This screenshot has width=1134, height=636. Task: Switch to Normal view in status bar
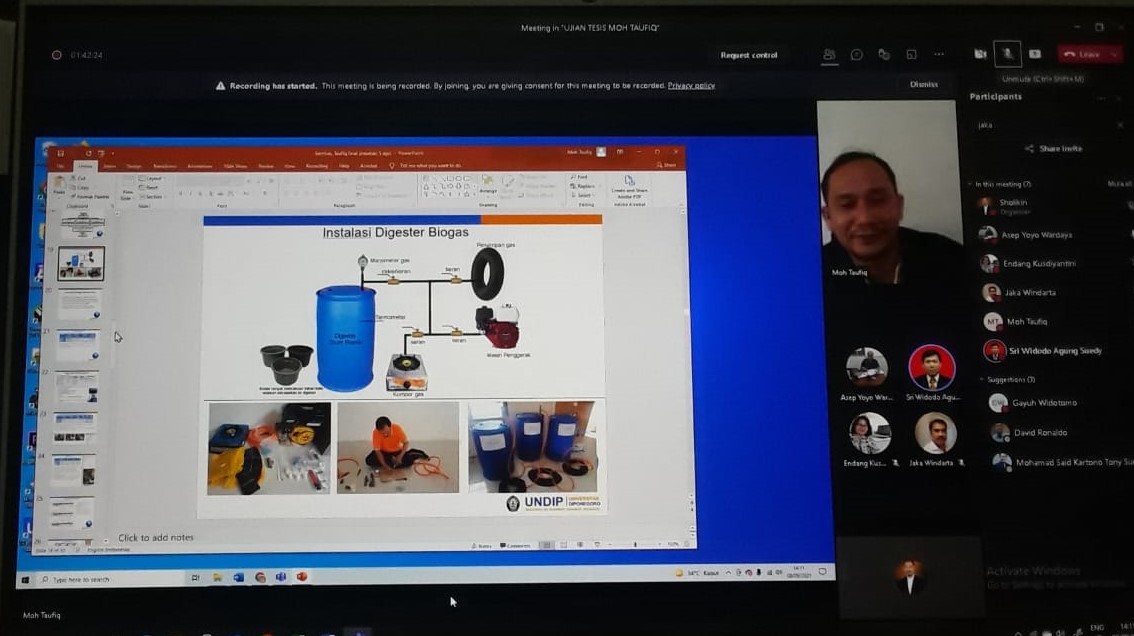click(x=547, y=545)
